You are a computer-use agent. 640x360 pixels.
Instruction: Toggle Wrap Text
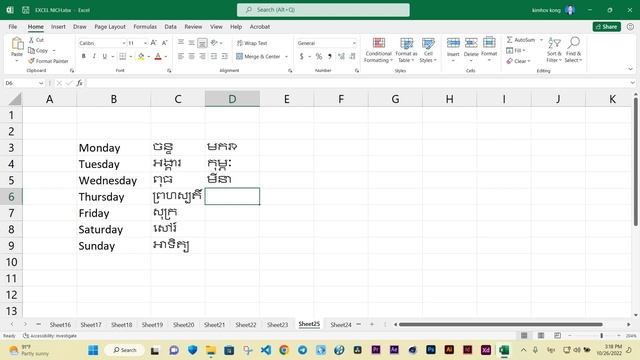pos(252,43)
